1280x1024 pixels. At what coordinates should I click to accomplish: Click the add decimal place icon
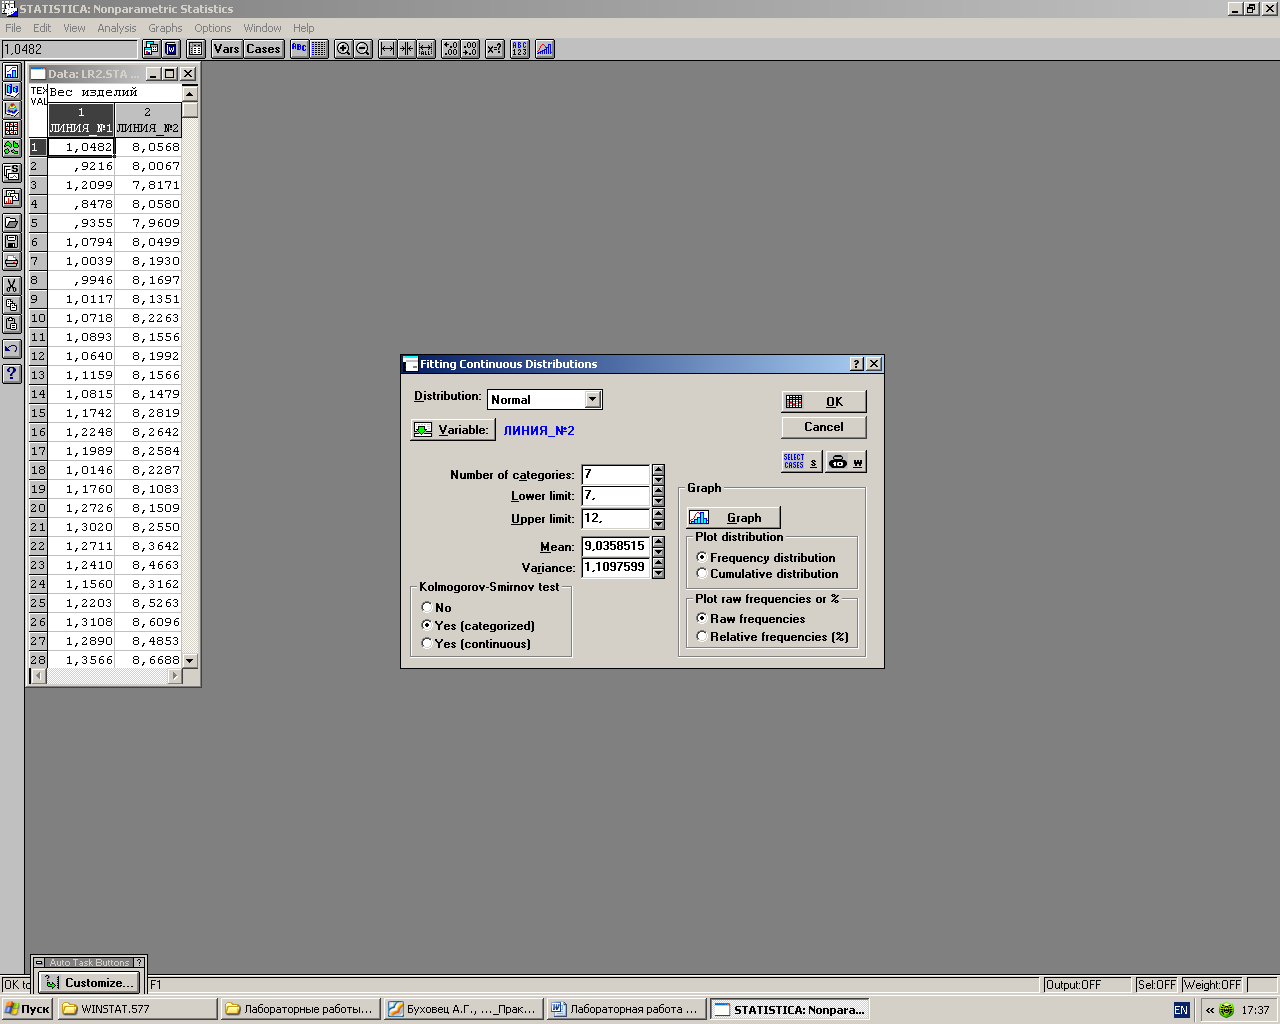click(x=451, y=49)
